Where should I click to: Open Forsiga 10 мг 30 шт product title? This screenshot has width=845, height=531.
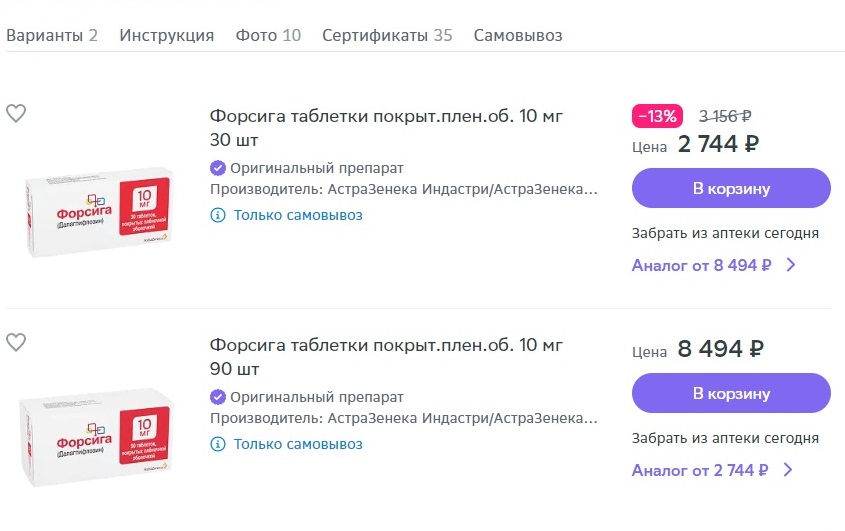click(x=386, y=117)
